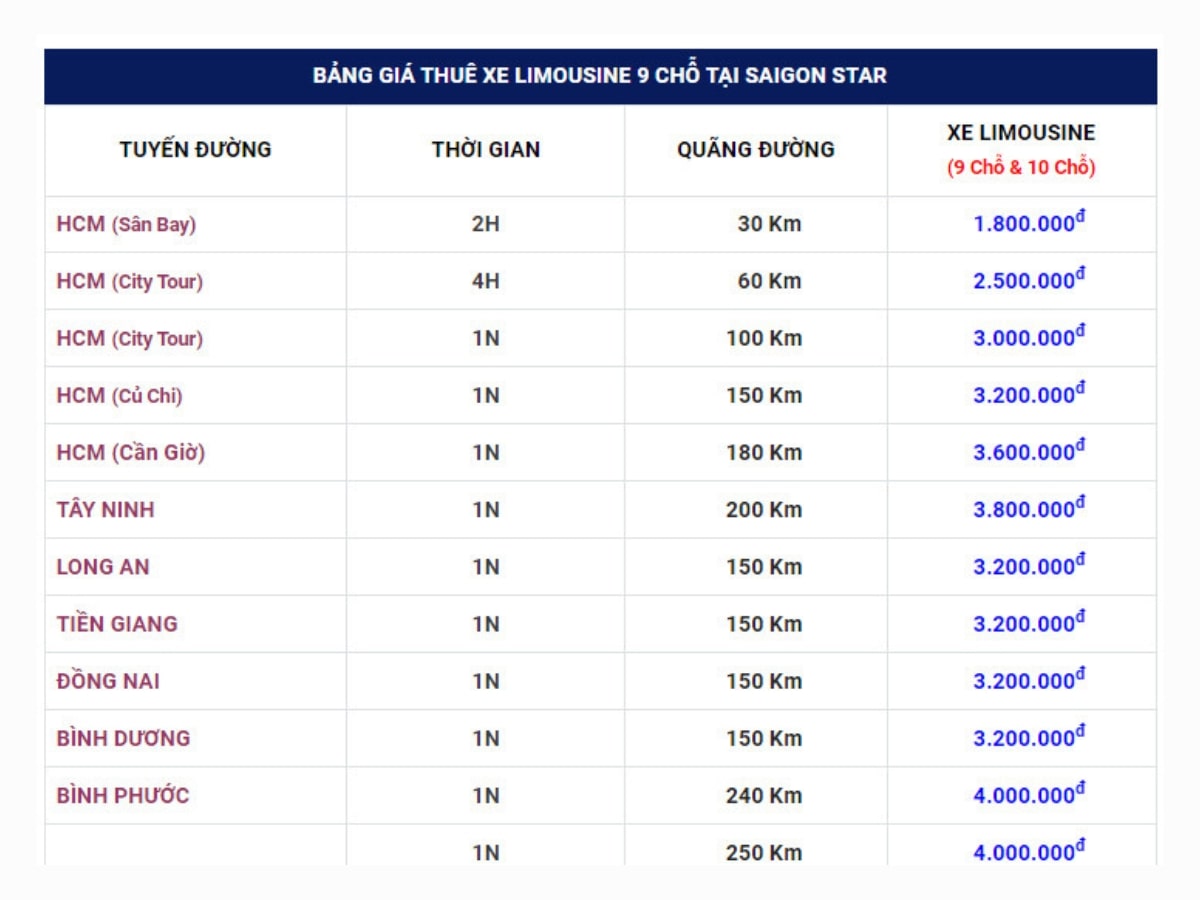1200x900 pixels.
Task: Click 150 Km in the LONG AN row
Action: tap(764, 567)
